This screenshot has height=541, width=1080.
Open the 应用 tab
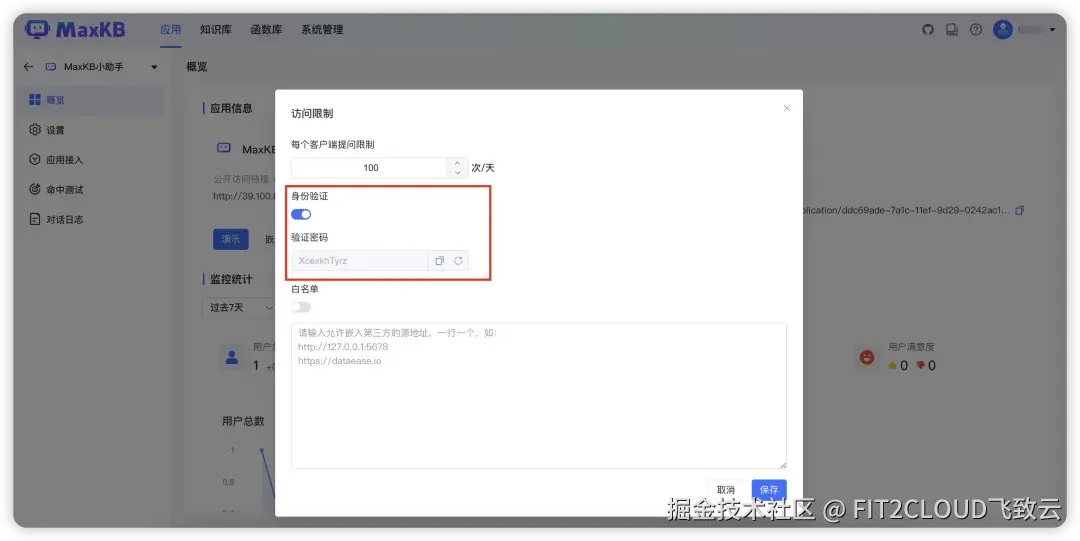(170, 30)
